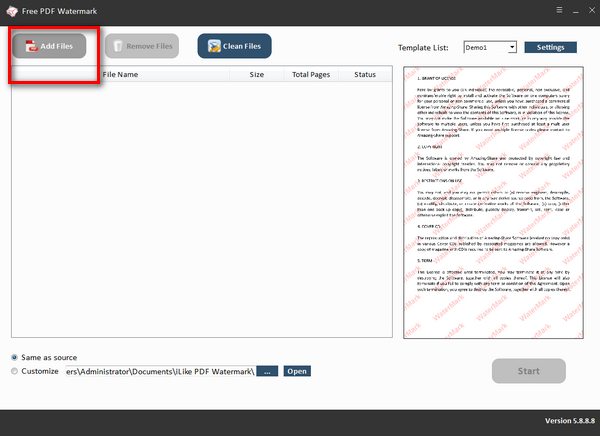Image resolution: width=600 pixels, height=436 pixels.
Task: Close the Free PDF Watermark window
Action: [592, 10]
